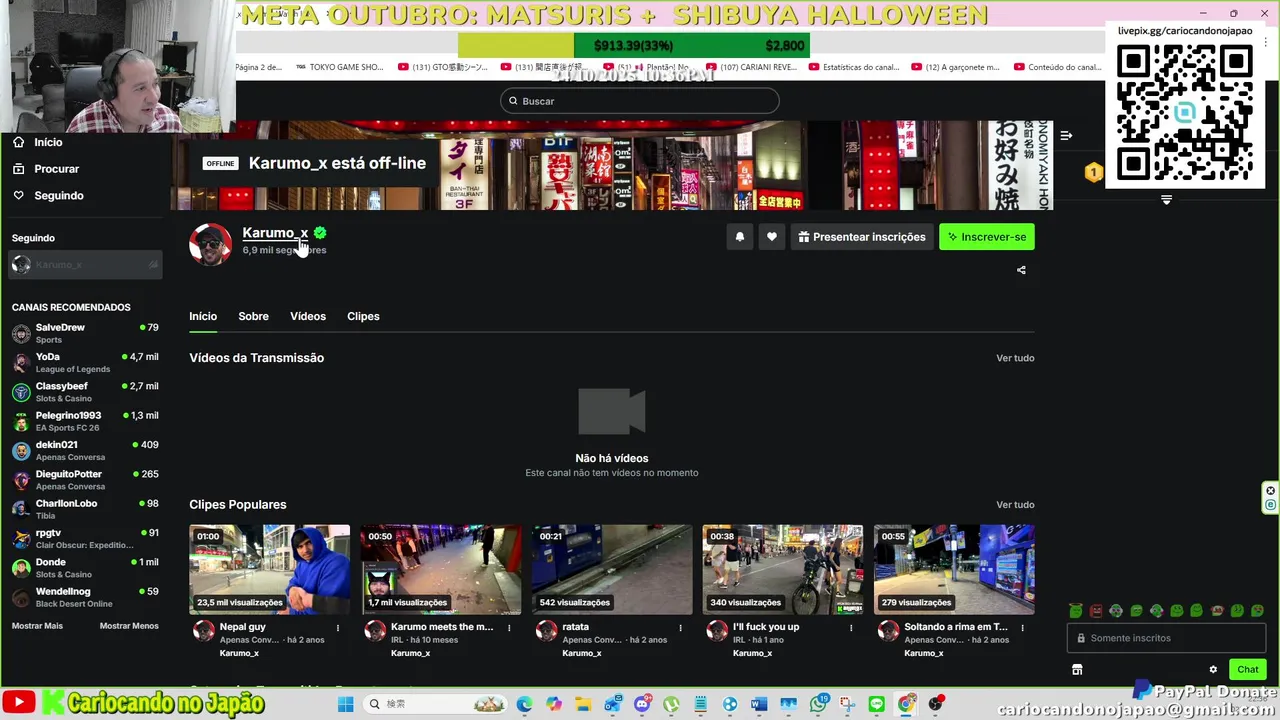Open DieguitoPotter recommended channel
1280x720 pixels.
(85, 480)
